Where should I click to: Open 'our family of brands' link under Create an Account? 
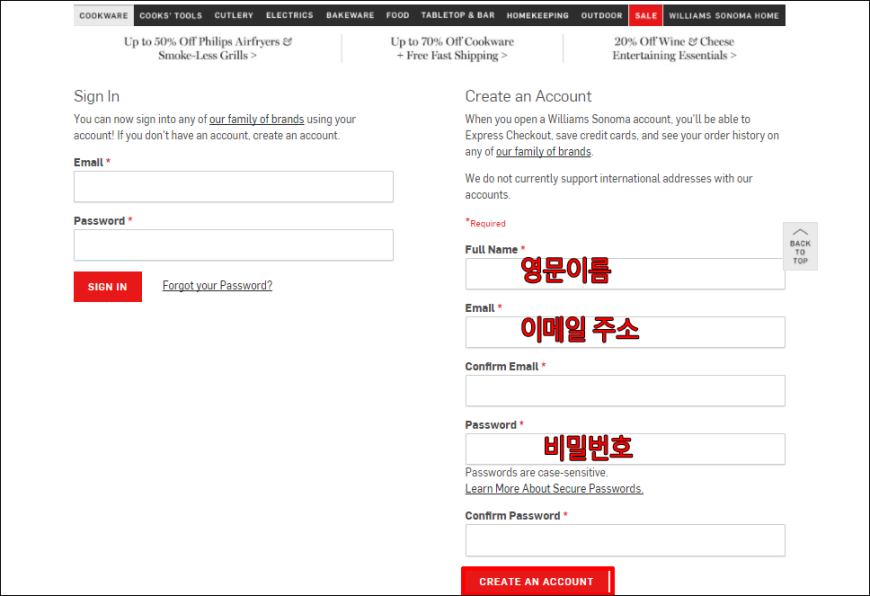tap(543, 151)
